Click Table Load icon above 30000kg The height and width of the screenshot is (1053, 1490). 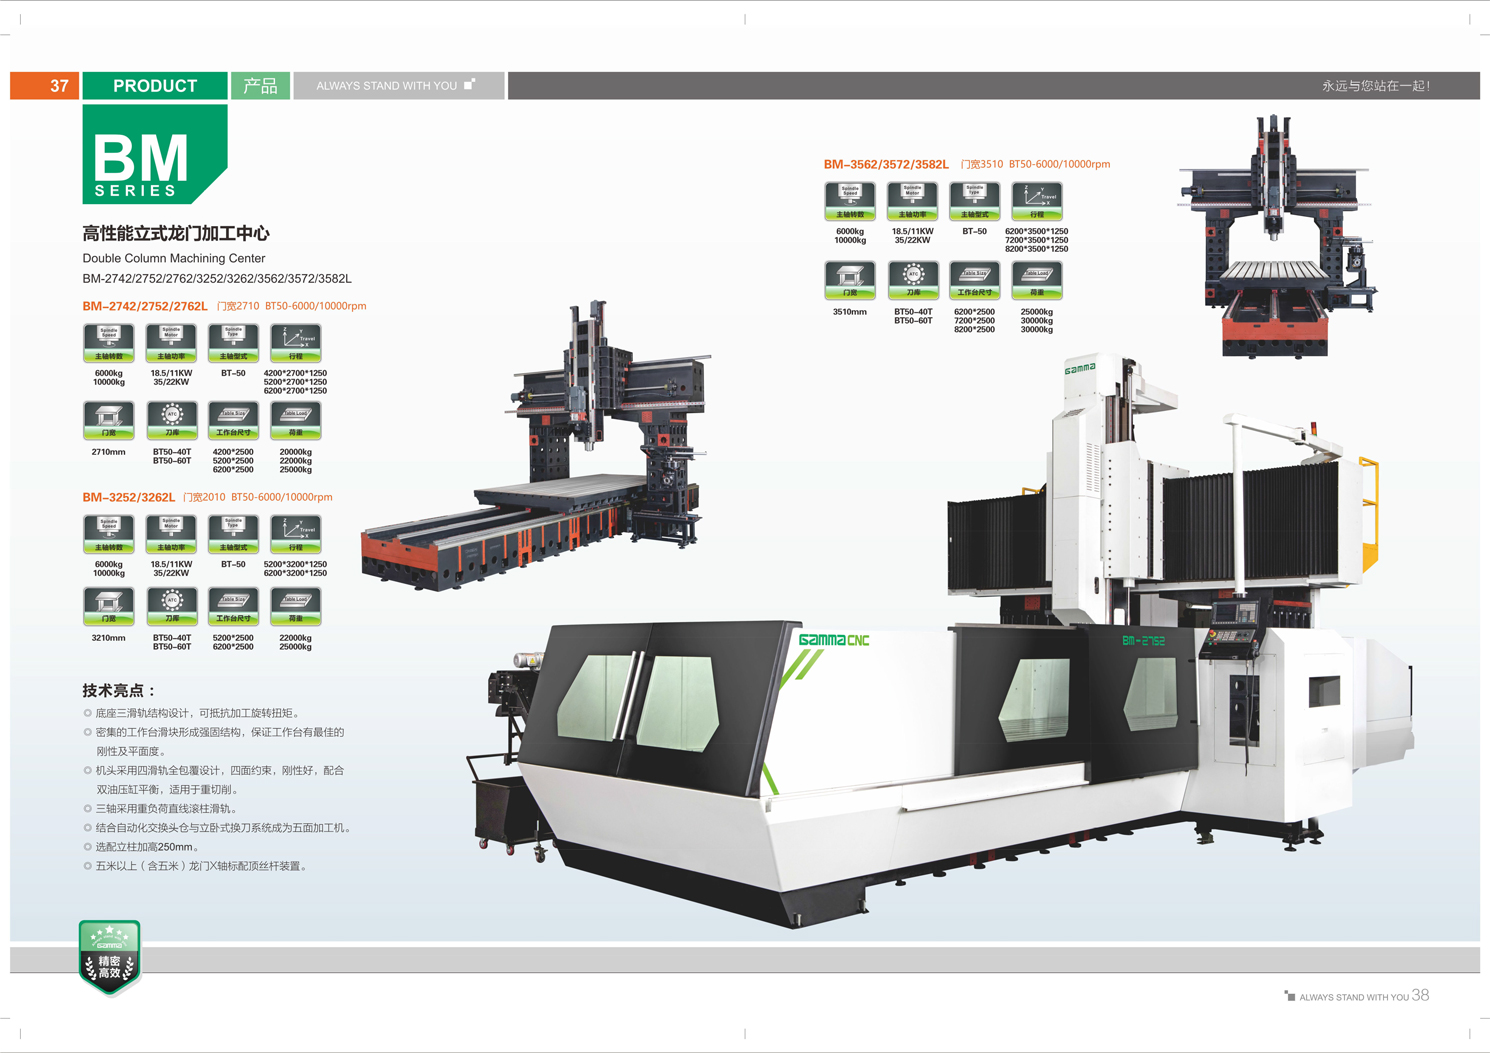1037,280
